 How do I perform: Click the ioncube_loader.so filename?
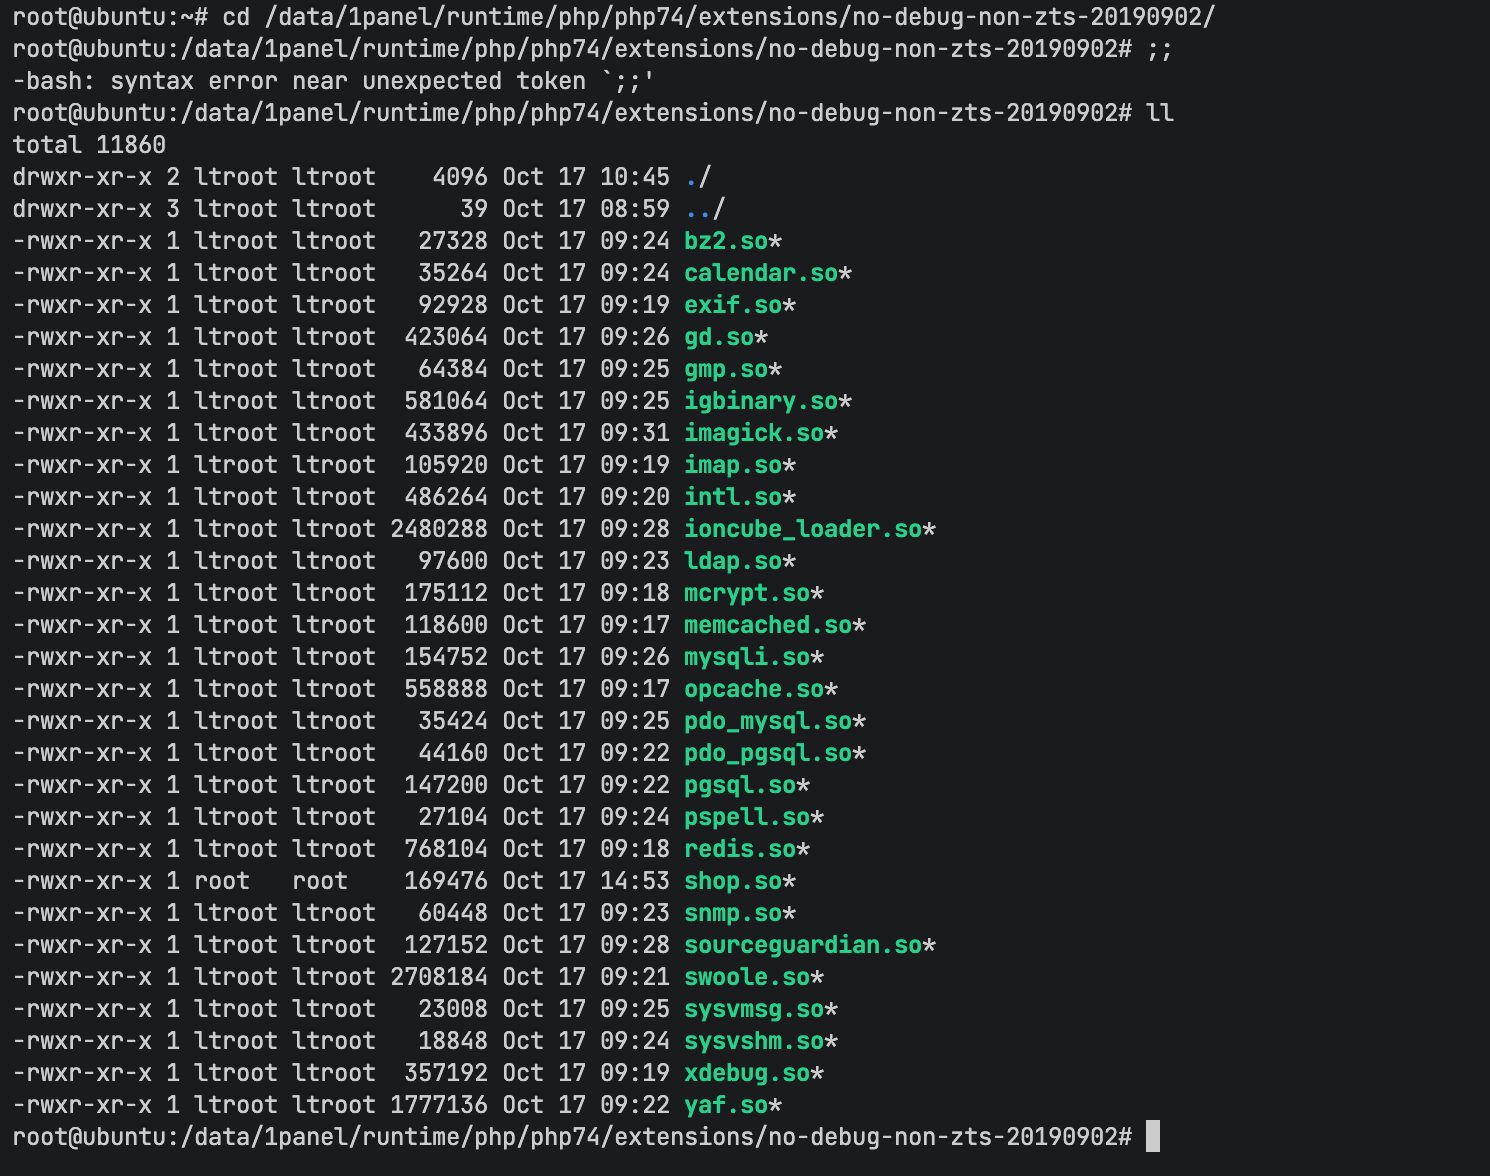(x=803, y=529)
